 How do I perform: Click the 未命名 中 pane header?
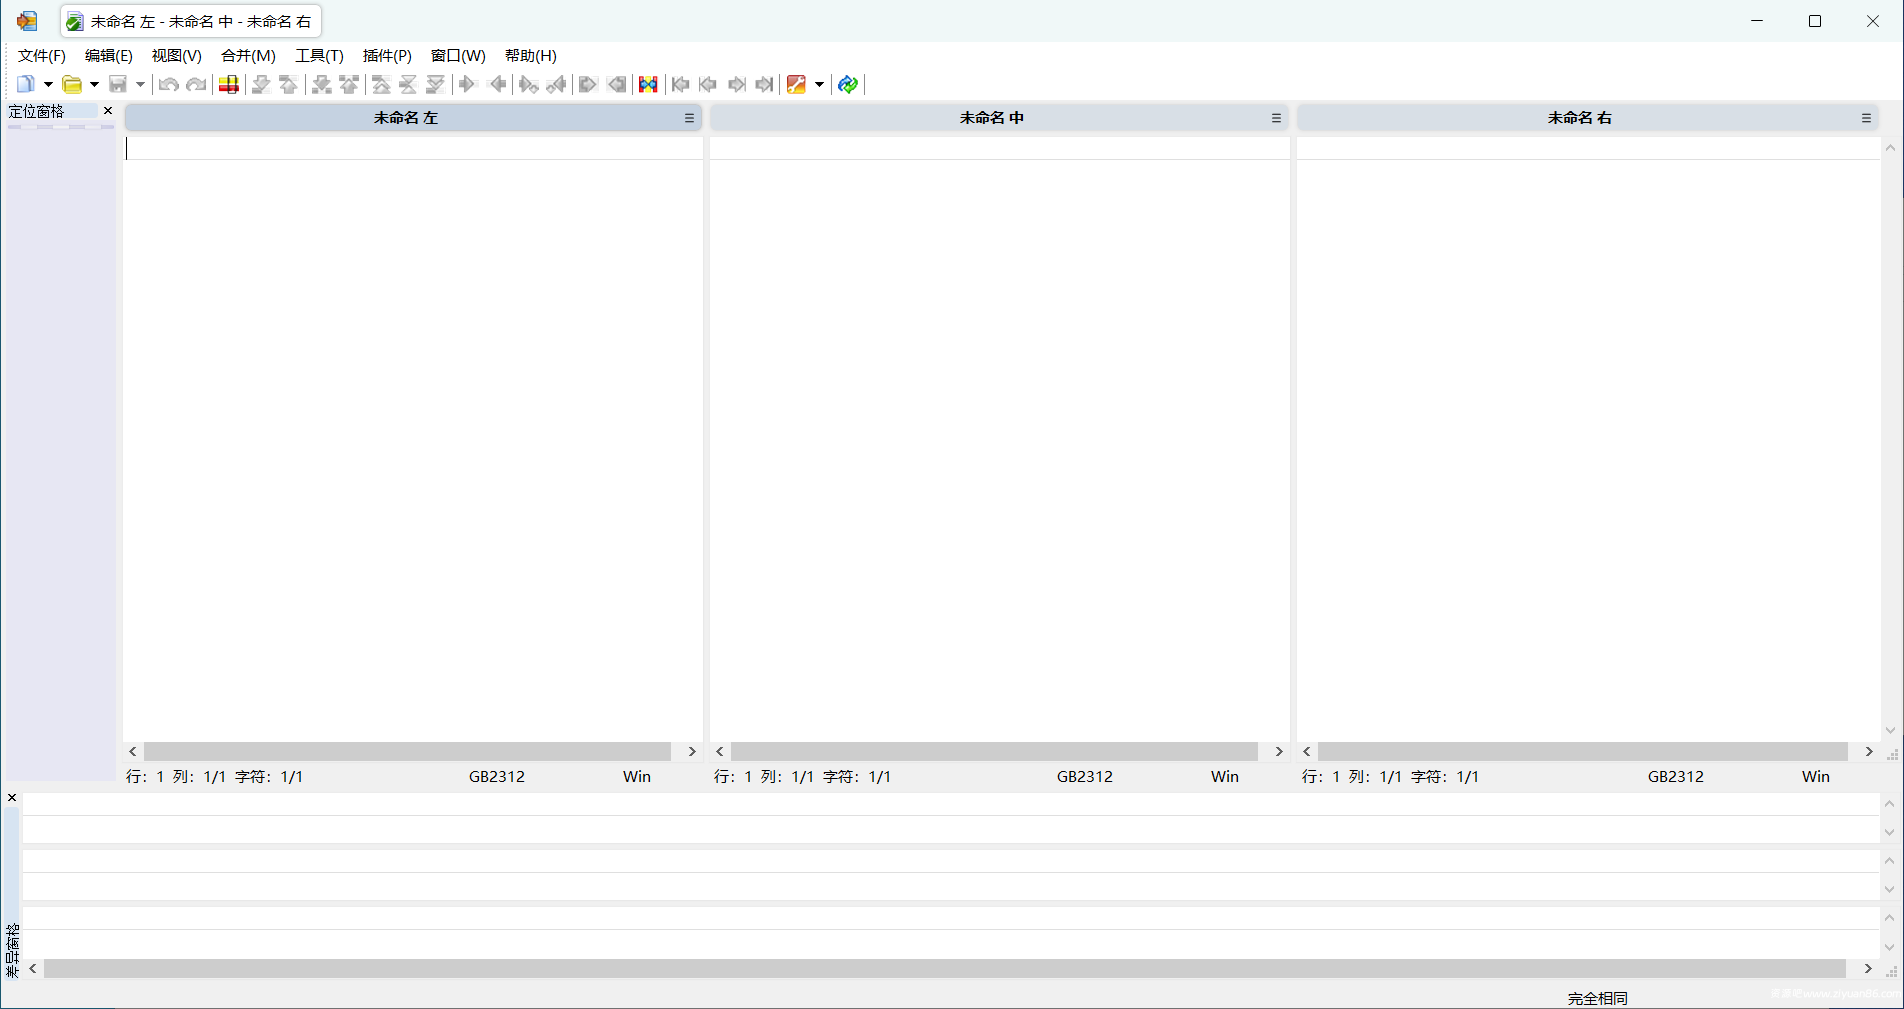tap(991, 118)
